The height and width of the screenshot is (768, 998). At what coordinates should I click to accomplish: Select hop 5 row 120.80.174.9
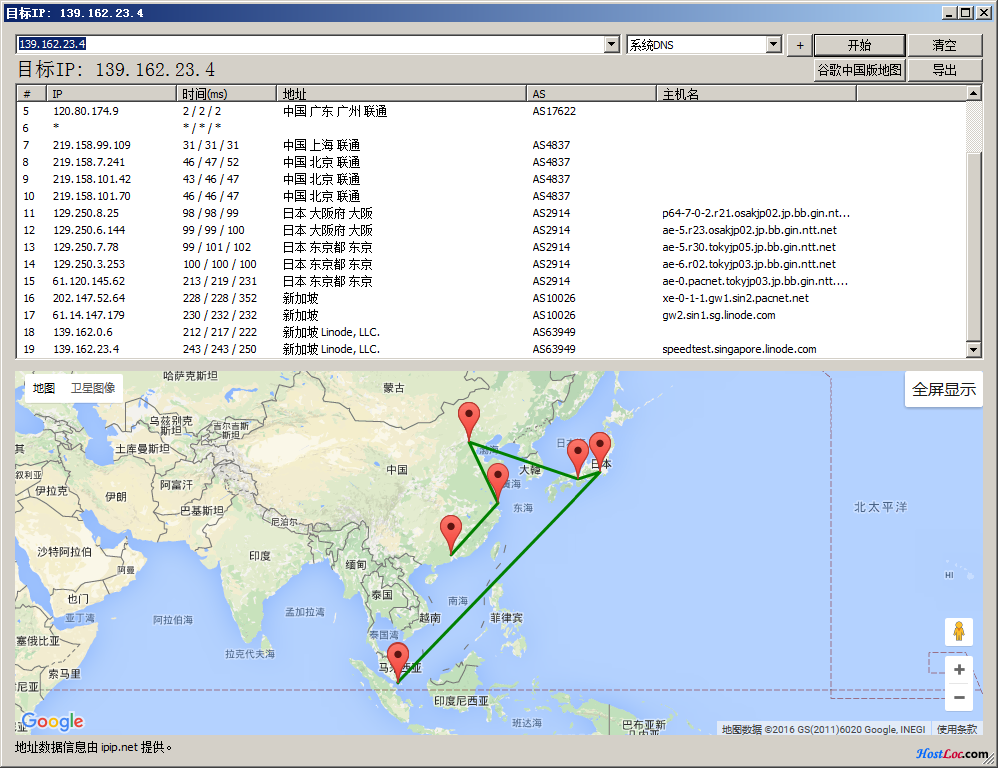pos(490,111)
